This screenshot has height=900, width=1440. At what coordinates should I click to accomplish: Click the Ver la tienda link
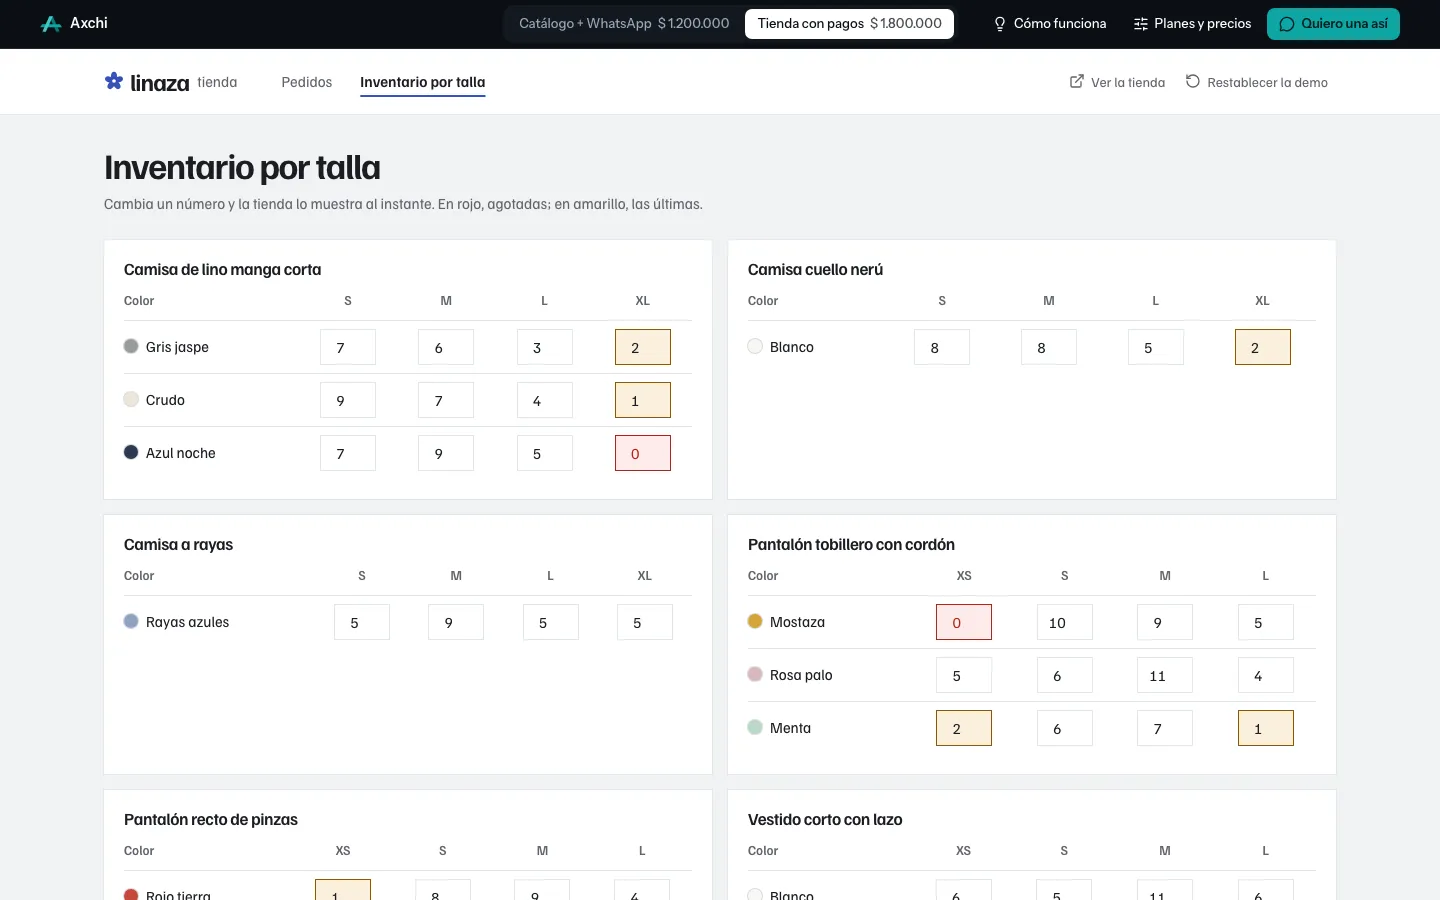(1117, 82)
